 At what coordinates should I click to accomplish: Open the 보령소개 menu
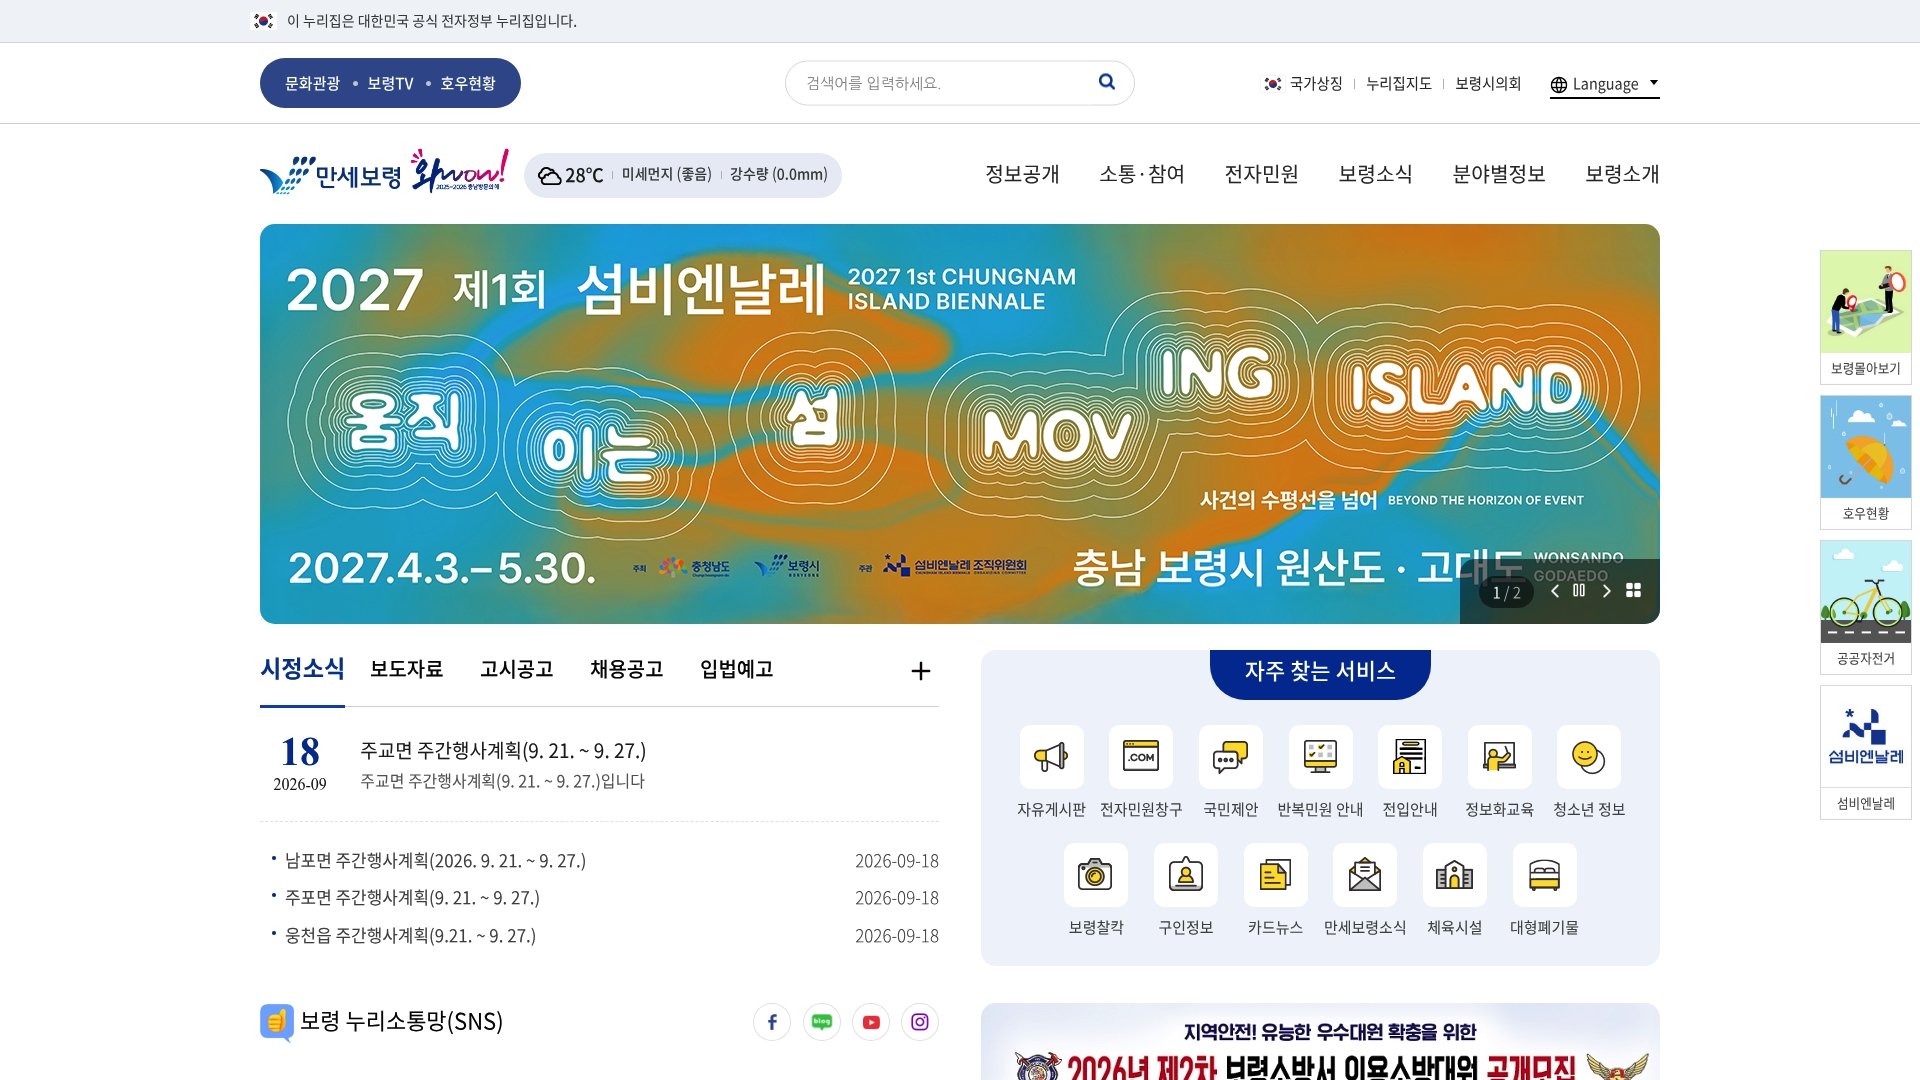point(1622,174)
